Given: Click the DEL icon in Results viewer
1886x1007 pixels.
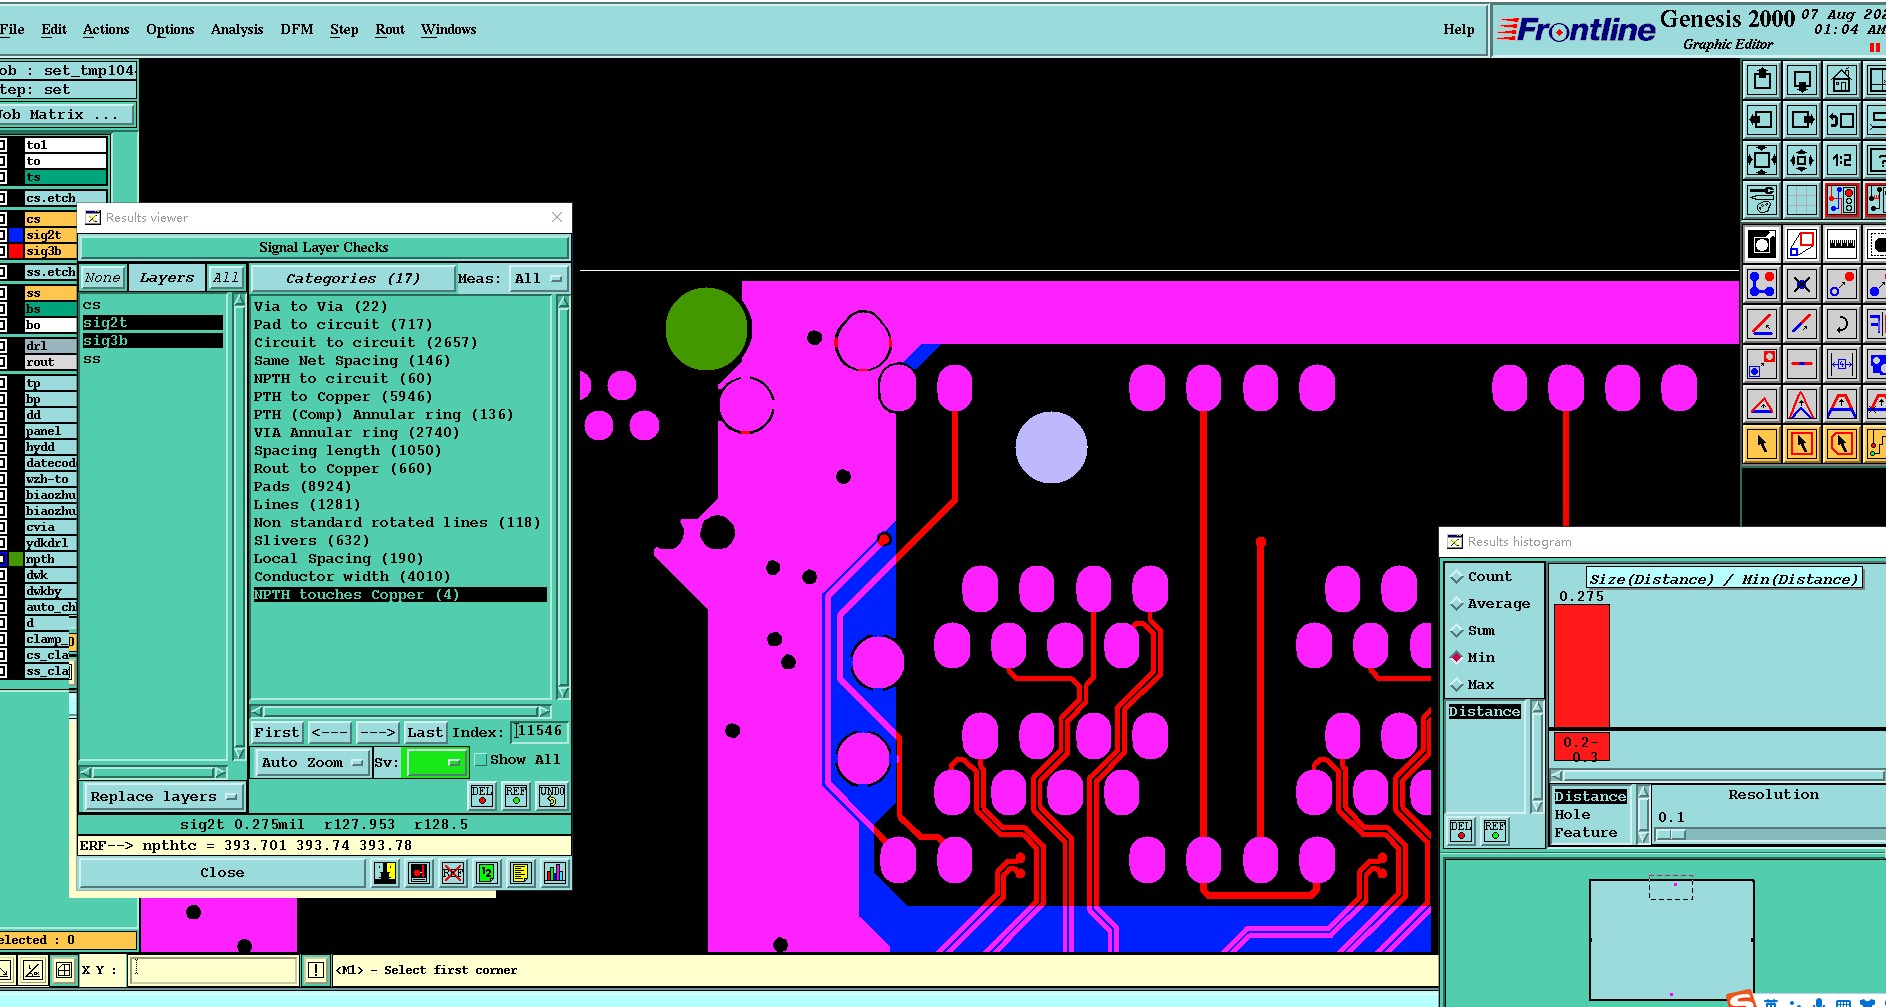Looking at the screenshot, I should 482,796.
